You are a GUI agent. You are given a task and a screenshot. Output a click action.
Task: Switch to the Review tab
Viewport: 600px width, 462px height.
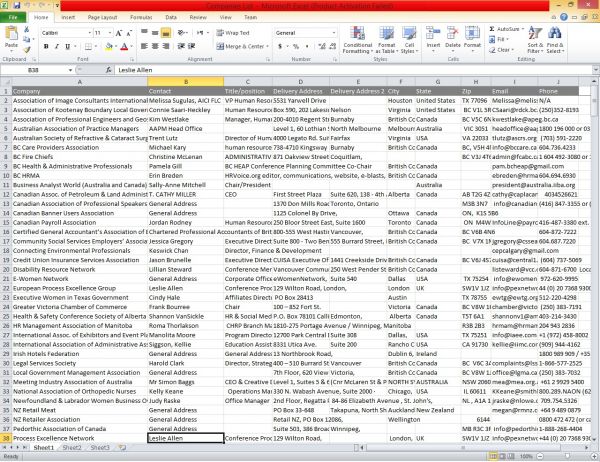tap(198, 17)
